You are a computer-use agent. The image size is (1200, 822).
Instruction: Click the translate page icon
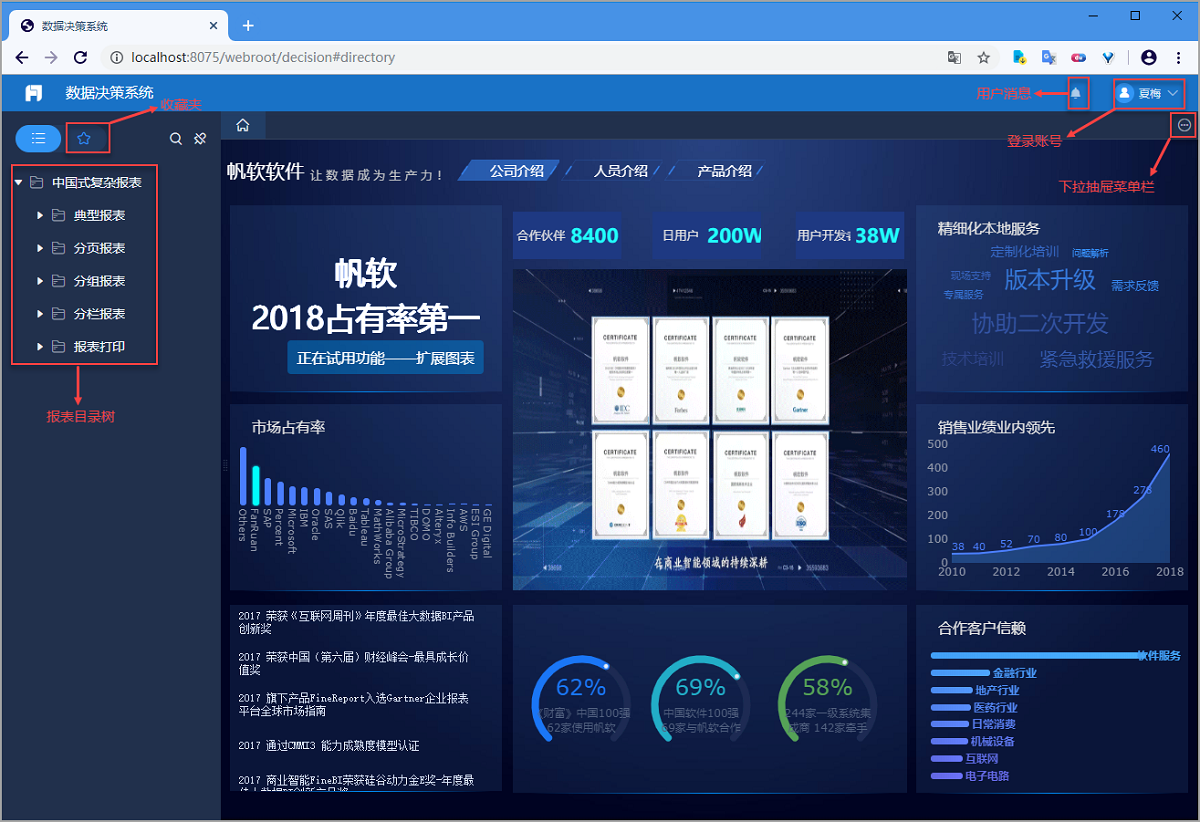pyautogui.click(x=955, y=57)
